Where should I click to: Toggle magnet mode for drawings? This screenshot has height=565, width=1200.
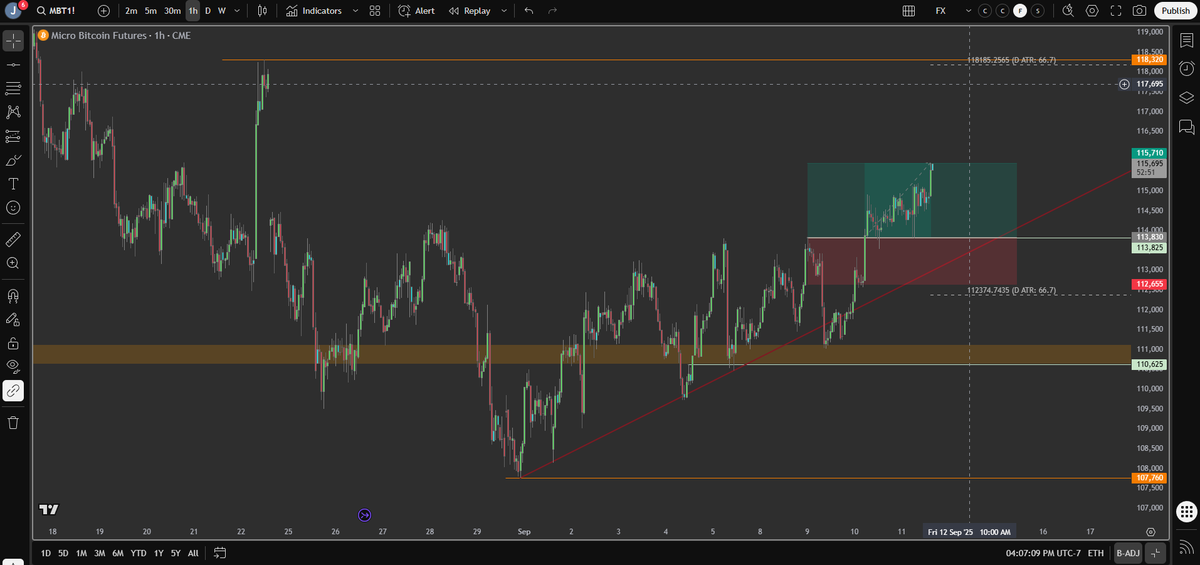click(x=13, y=296)
